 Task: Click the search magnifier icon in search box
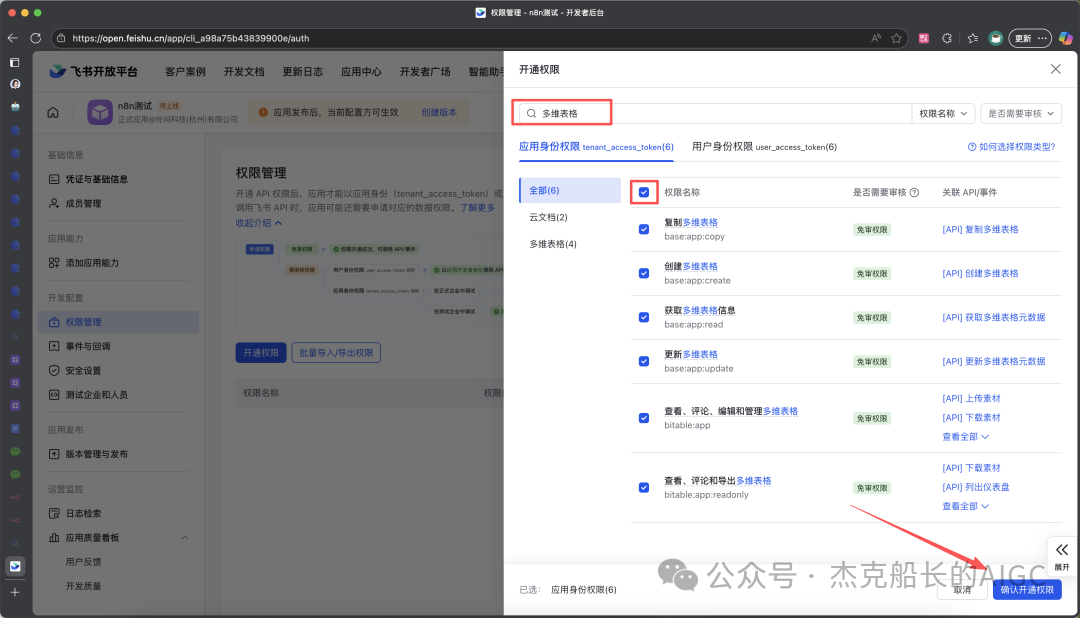click(531, 113)
